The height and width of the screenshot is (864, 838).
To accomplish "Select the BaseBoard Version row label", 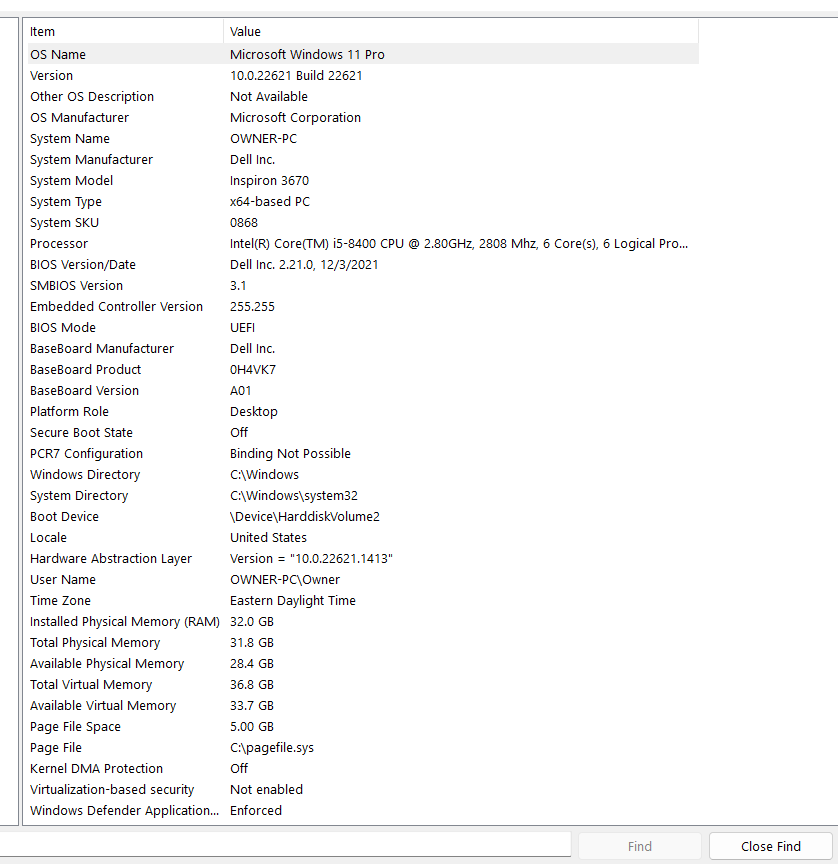I will click(84, 390).
